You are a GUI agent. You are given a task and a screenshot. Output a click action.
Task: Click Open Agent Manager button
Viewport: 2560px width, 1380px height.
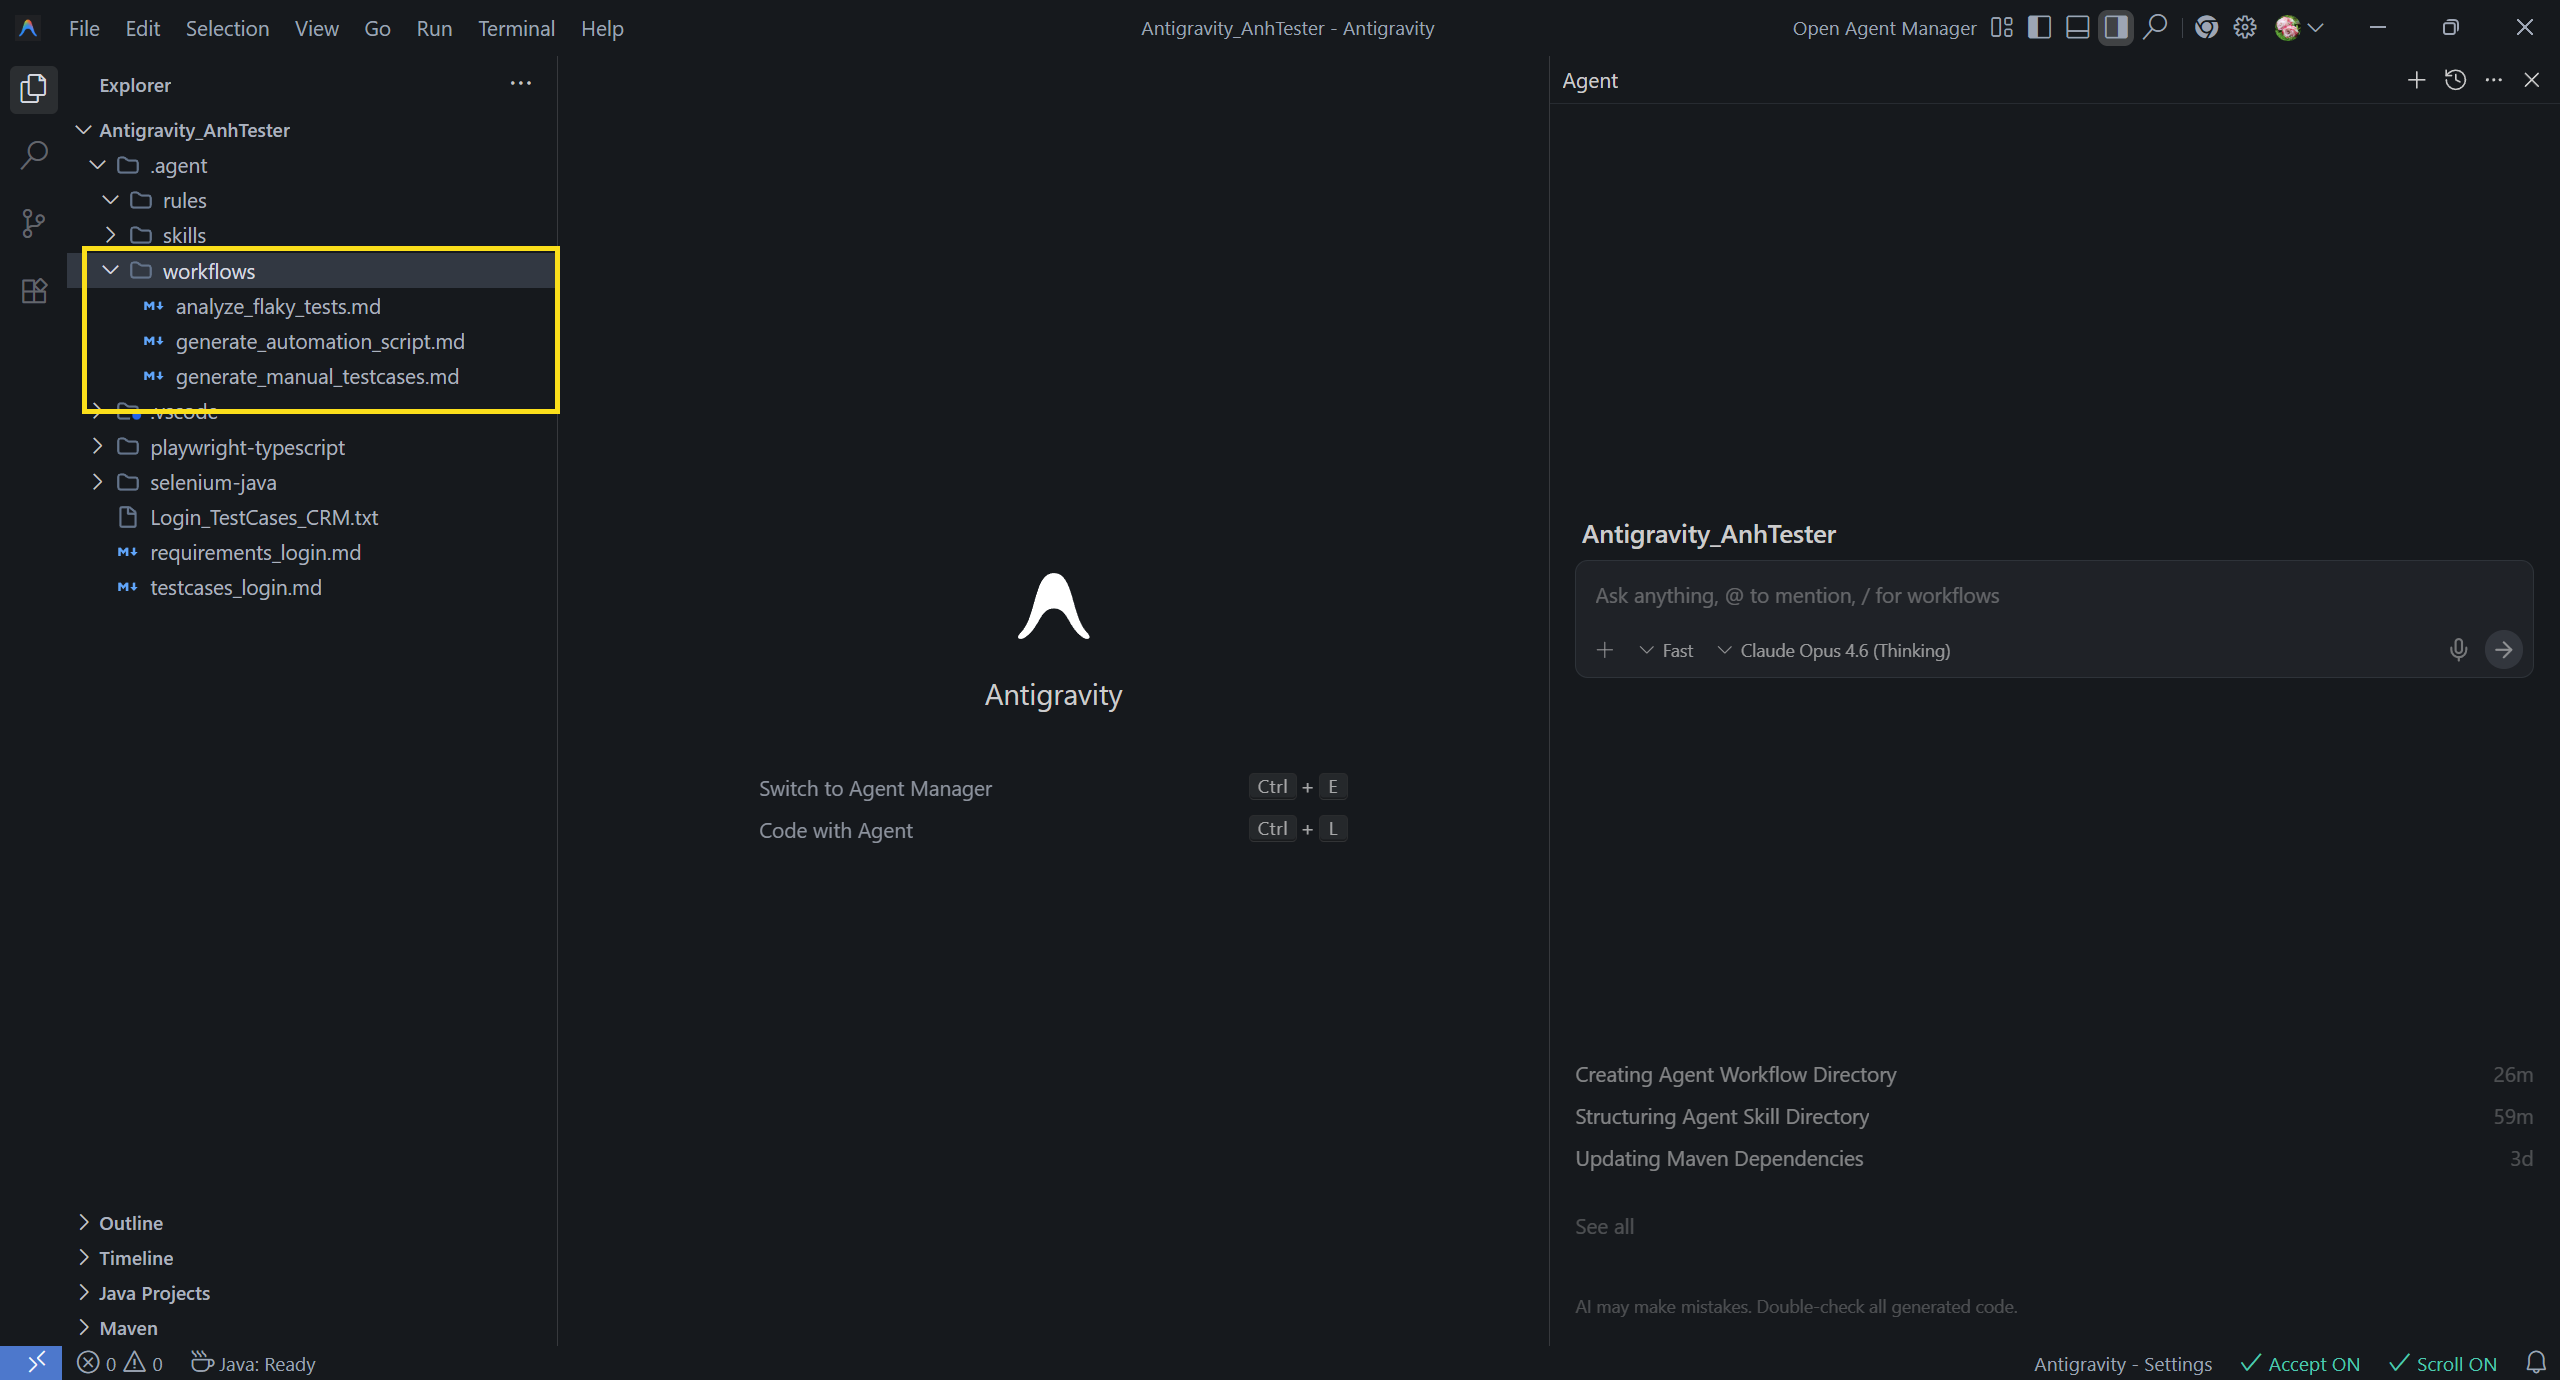click(1884, 28)
